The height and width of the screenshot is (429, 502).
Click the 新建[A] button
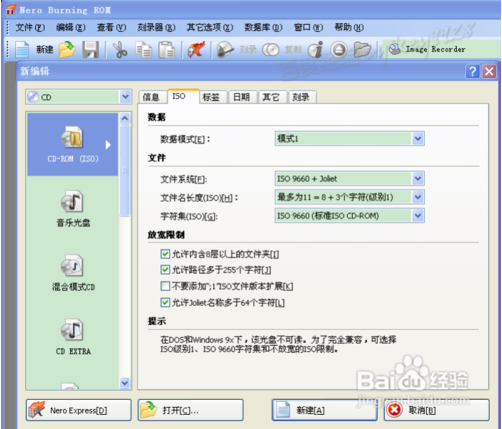[325, 410]
